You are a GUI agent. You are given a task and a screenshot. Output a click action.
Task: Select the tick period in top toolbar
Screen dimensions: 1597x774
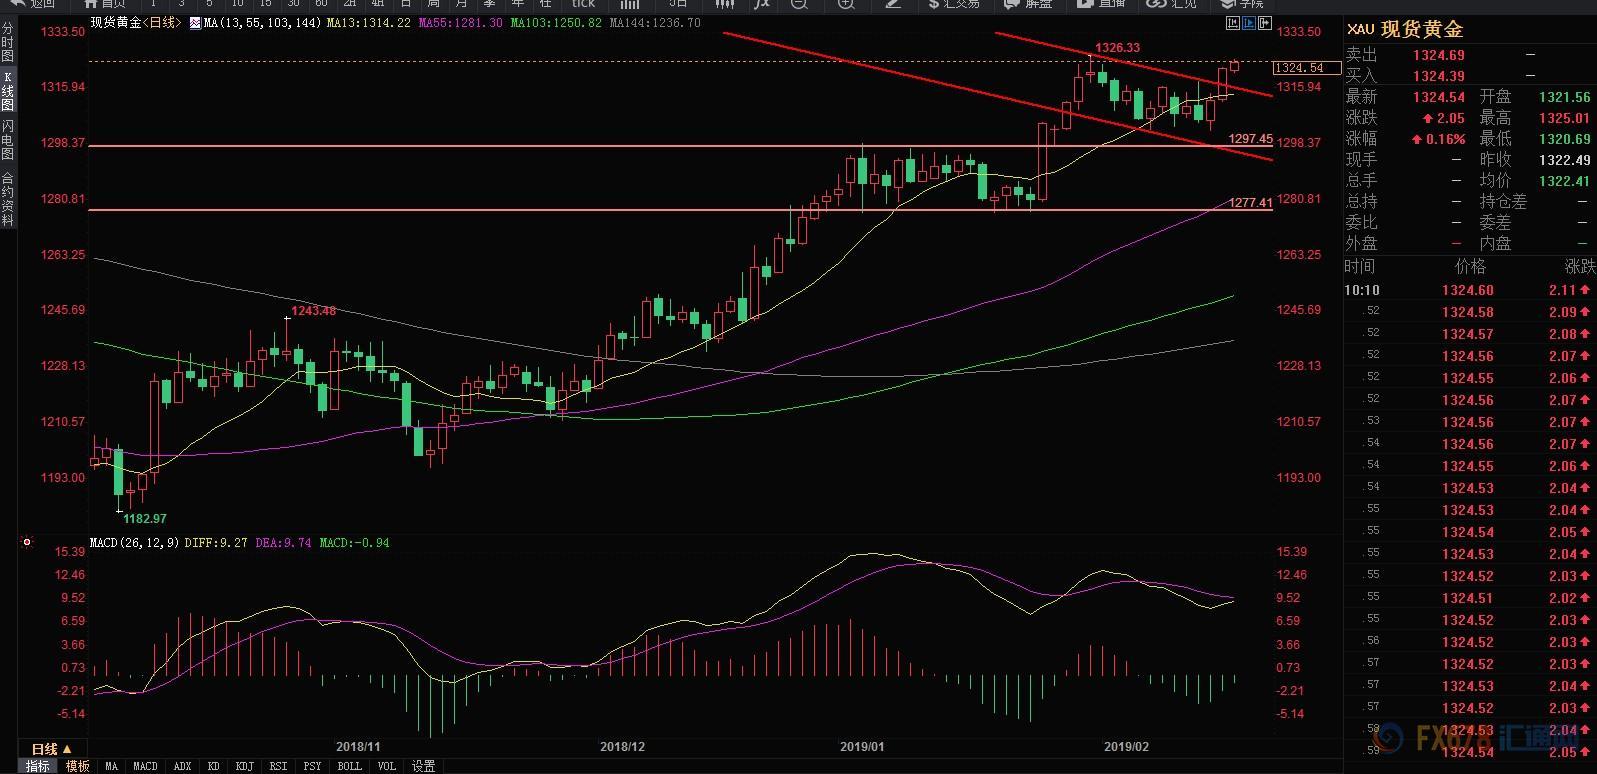(584, 4)
